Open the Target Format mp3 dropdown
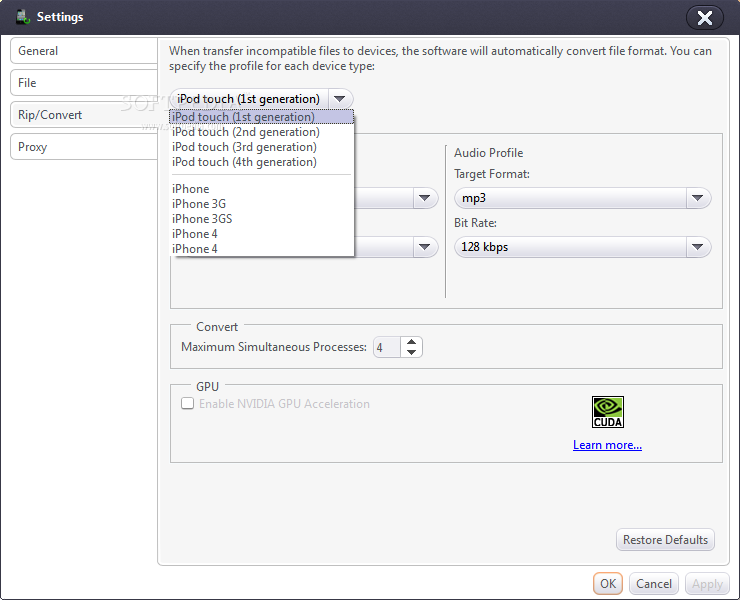This screenshot has width=740, height=600. (x=582, y=198)
